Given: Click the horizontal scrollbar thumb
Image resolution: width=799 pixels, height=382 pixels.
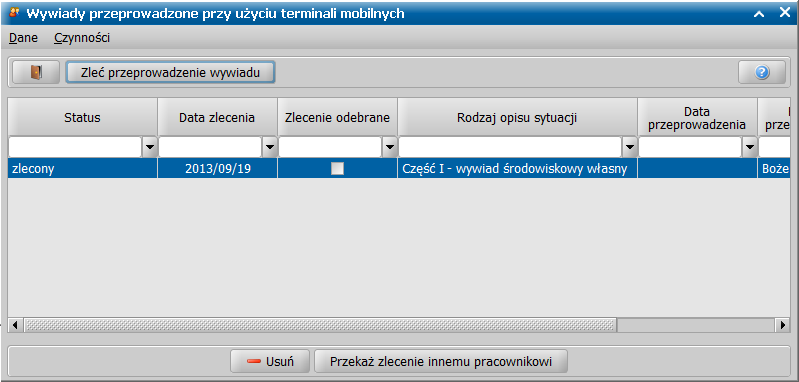Looking at the screenshot, I should [320, 324].
